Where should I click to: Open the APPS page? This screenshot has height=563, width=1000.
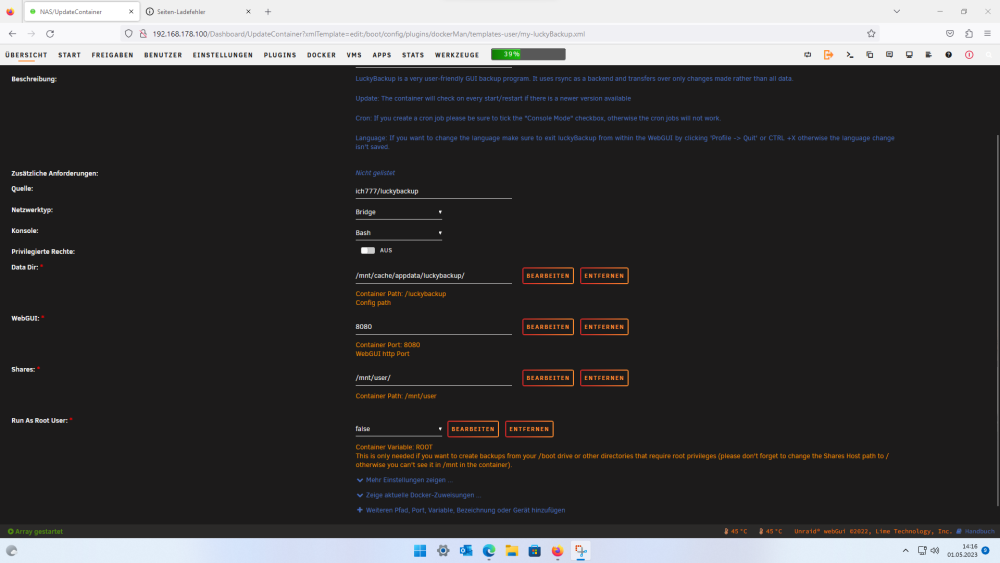point(382,55)
